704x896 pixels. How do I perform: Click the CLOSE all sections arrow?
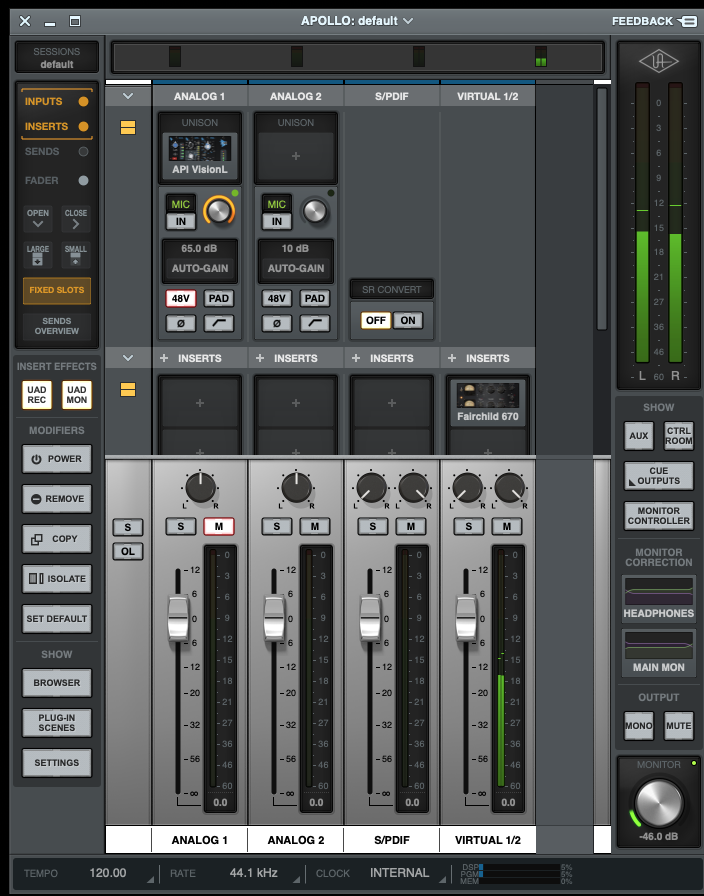point(75,219)
